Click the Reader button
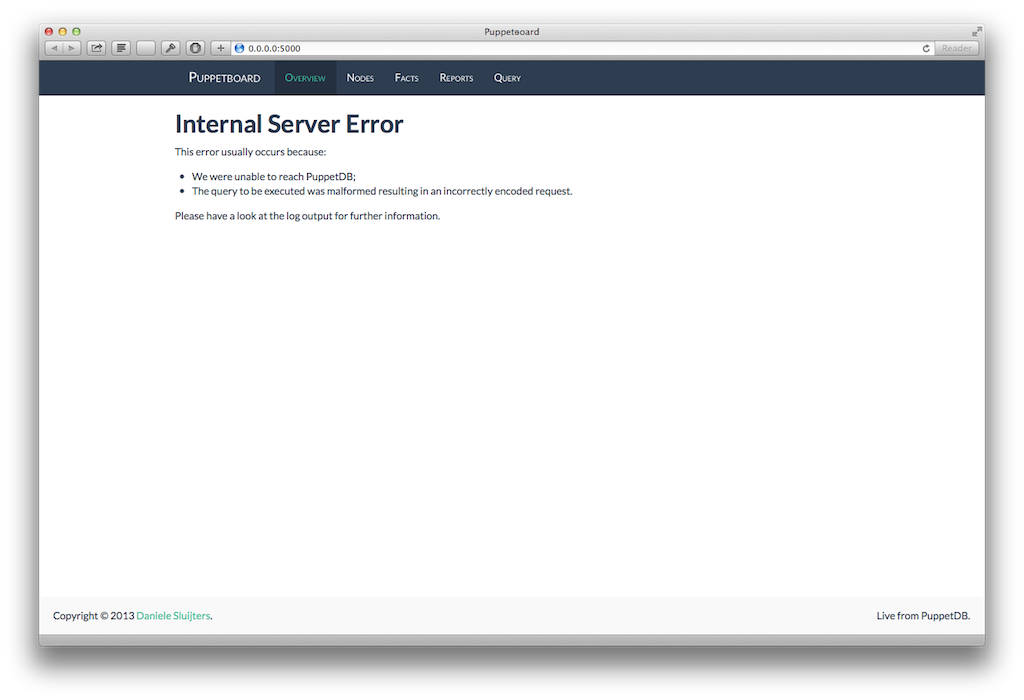 (956, 48)
